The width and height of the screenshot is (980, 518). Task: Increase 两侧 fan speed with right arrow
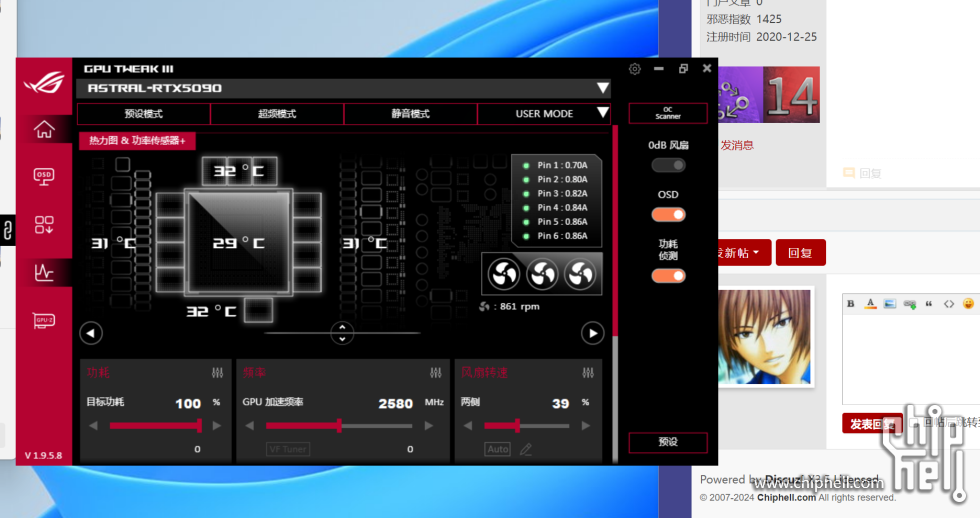pyautogui.click(x=586, y=426)
